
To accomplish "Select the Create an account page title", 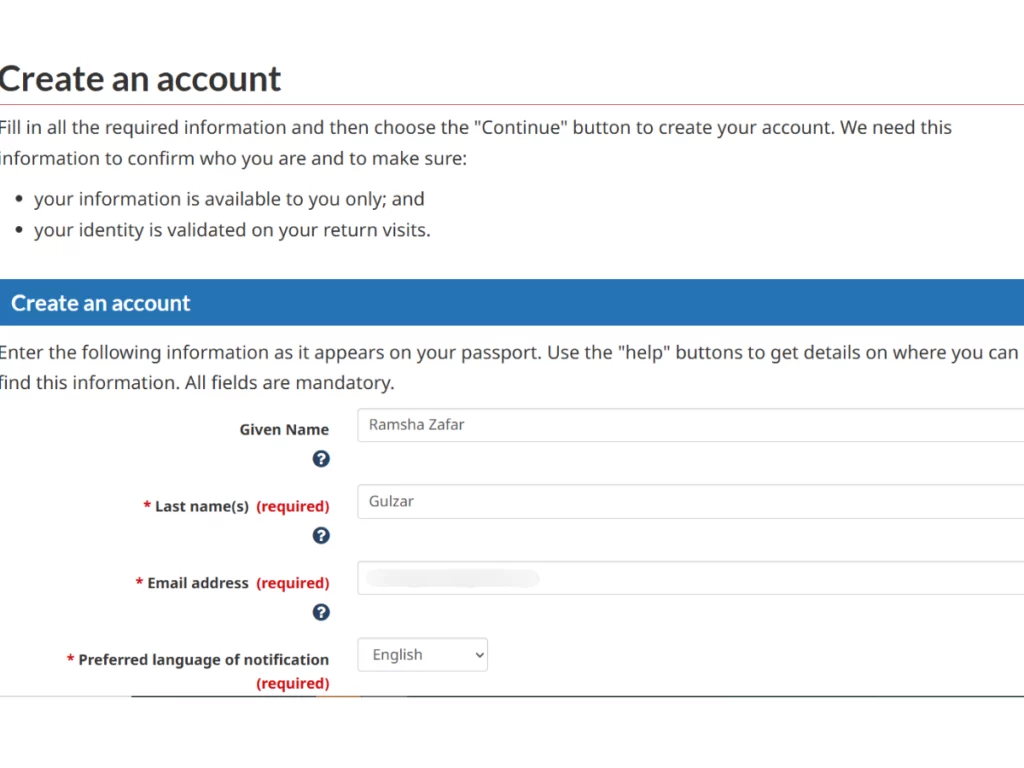I will (x=140, y=78).
